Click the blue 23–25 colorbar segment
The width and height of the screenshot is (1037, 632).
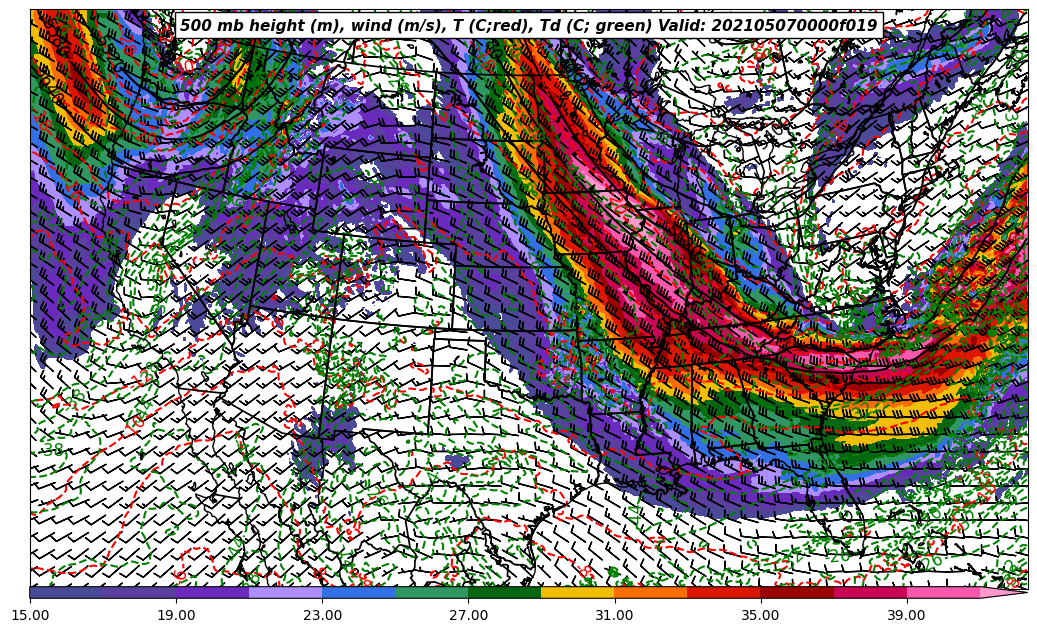click(358, 592)
